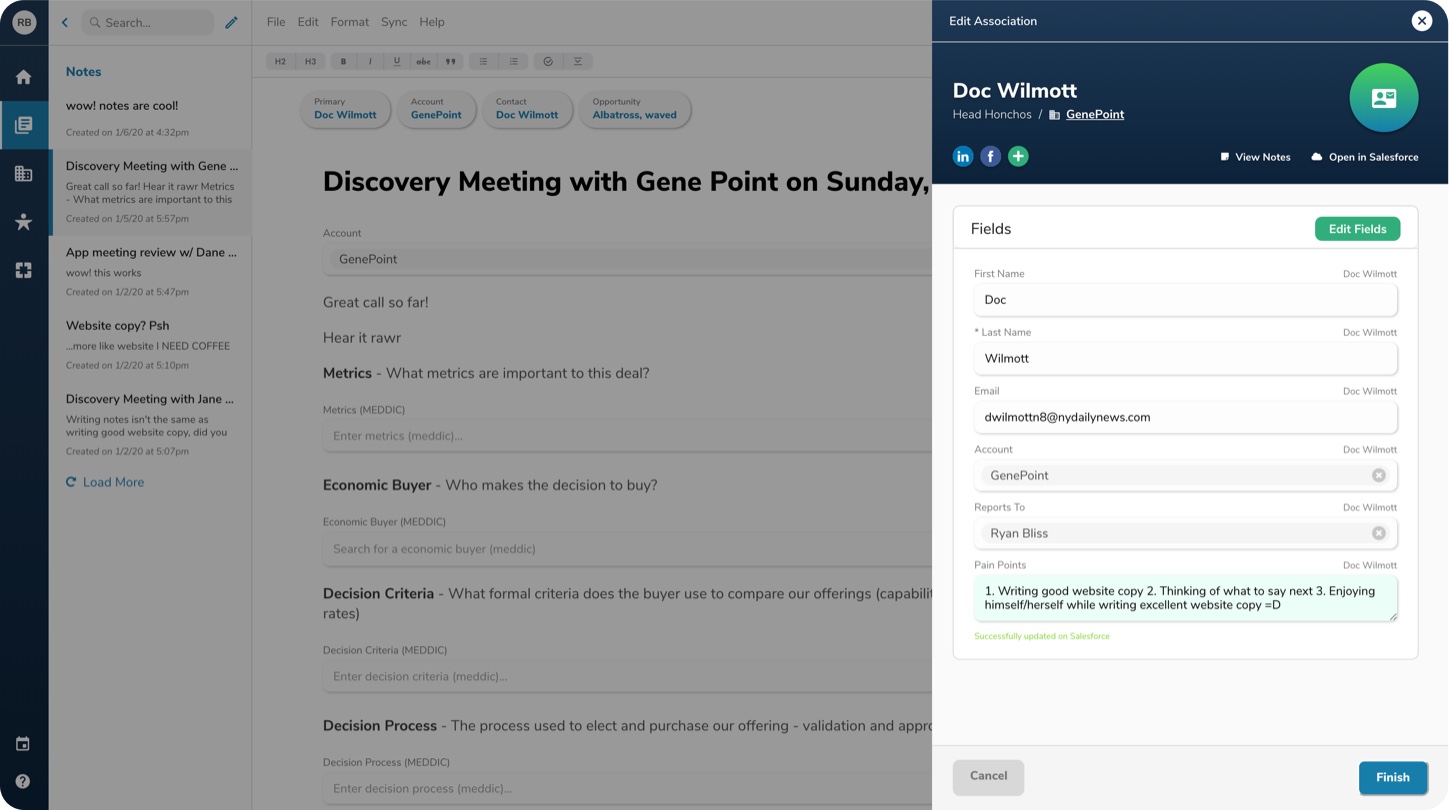Screen dimensions: 1449x810
Task: Click Load More in the notes list
Action: [105, 482]
